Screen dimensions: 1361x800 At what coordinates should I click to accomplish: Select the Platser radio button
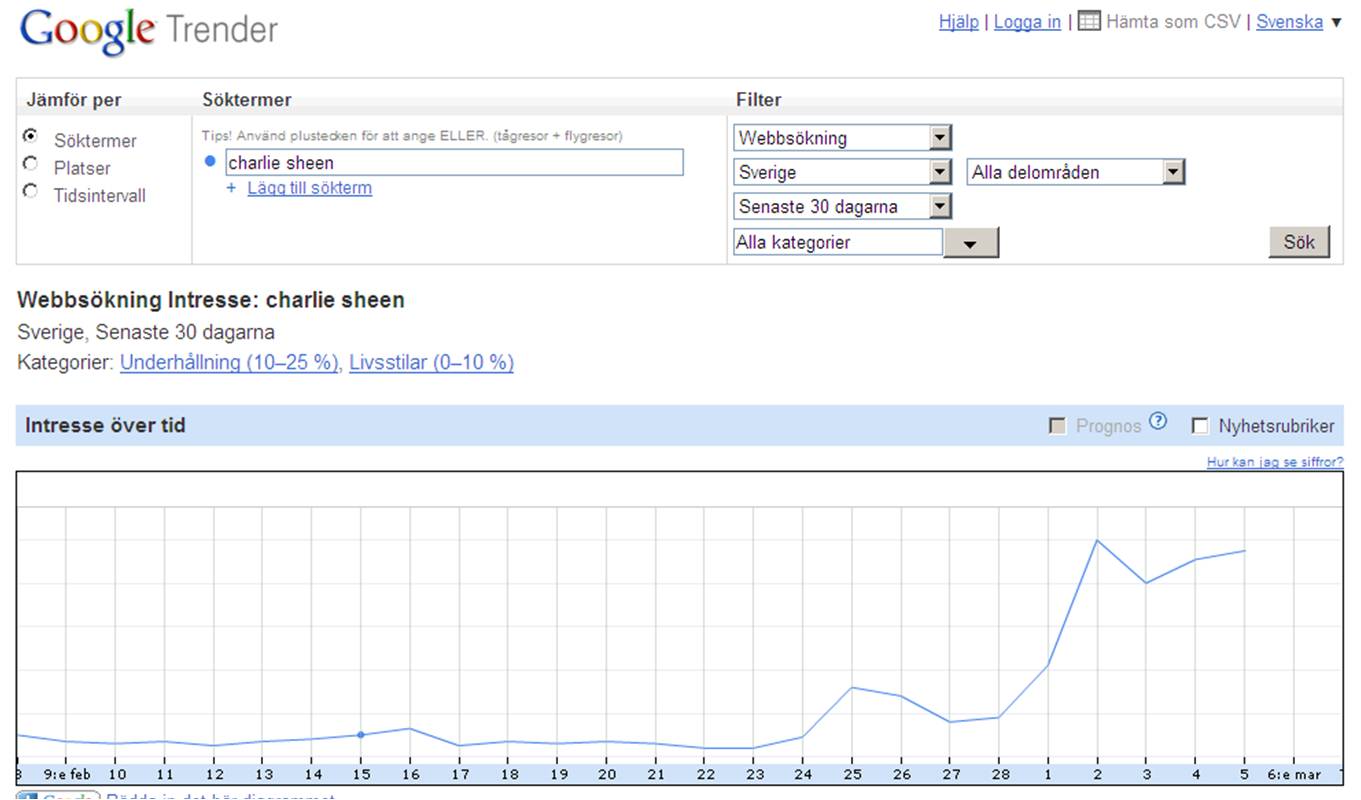pyautogui.click(x=31, y=164)
